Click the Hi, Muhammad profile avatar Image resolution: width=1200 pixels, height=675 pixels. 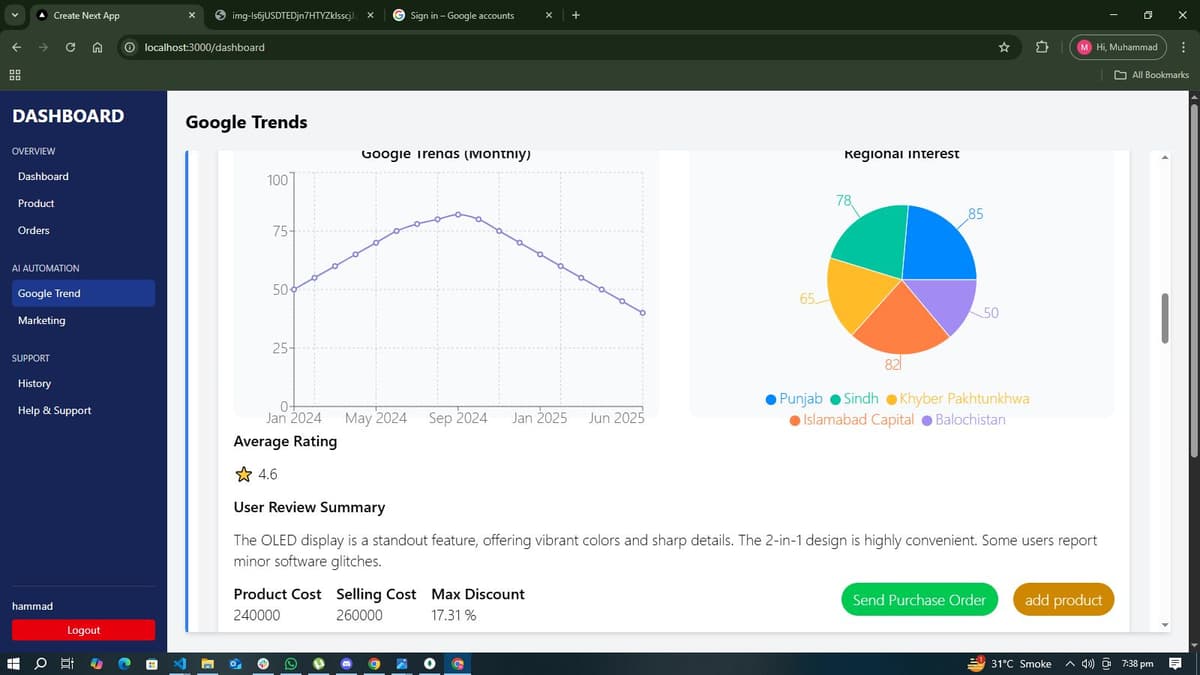tap(1085, 47)
